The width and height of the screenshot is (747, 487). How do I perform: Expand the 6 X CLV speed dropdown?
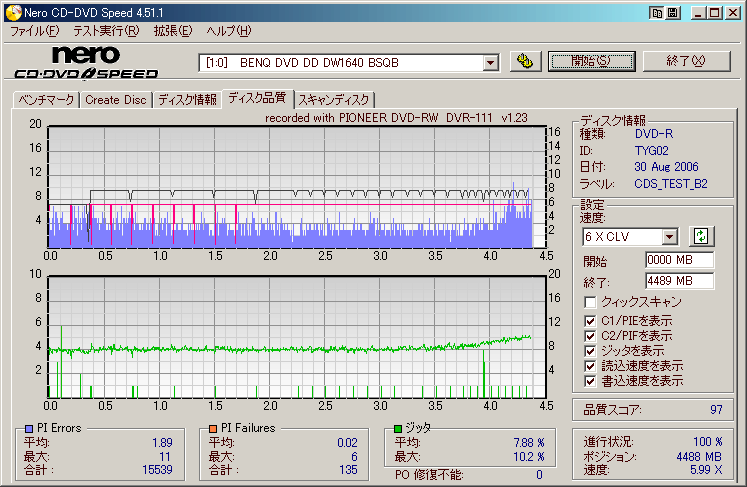pos(669,236)
